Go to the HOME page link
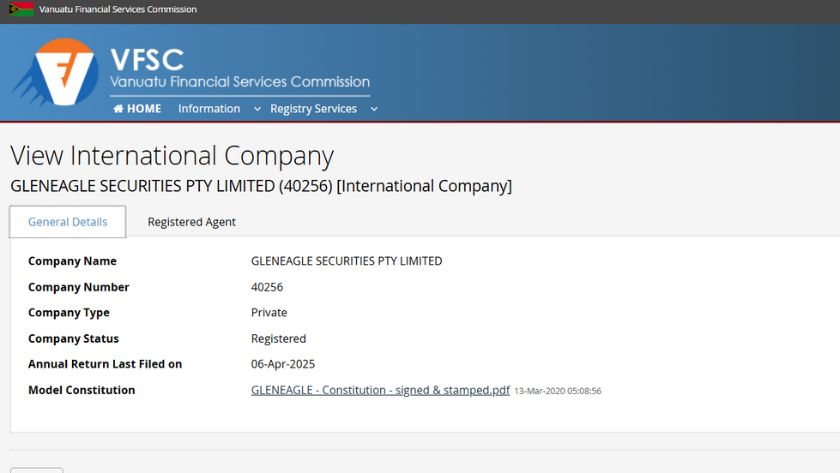The height and width of the screenshot is (473, 840). click(x=144, y=109)
